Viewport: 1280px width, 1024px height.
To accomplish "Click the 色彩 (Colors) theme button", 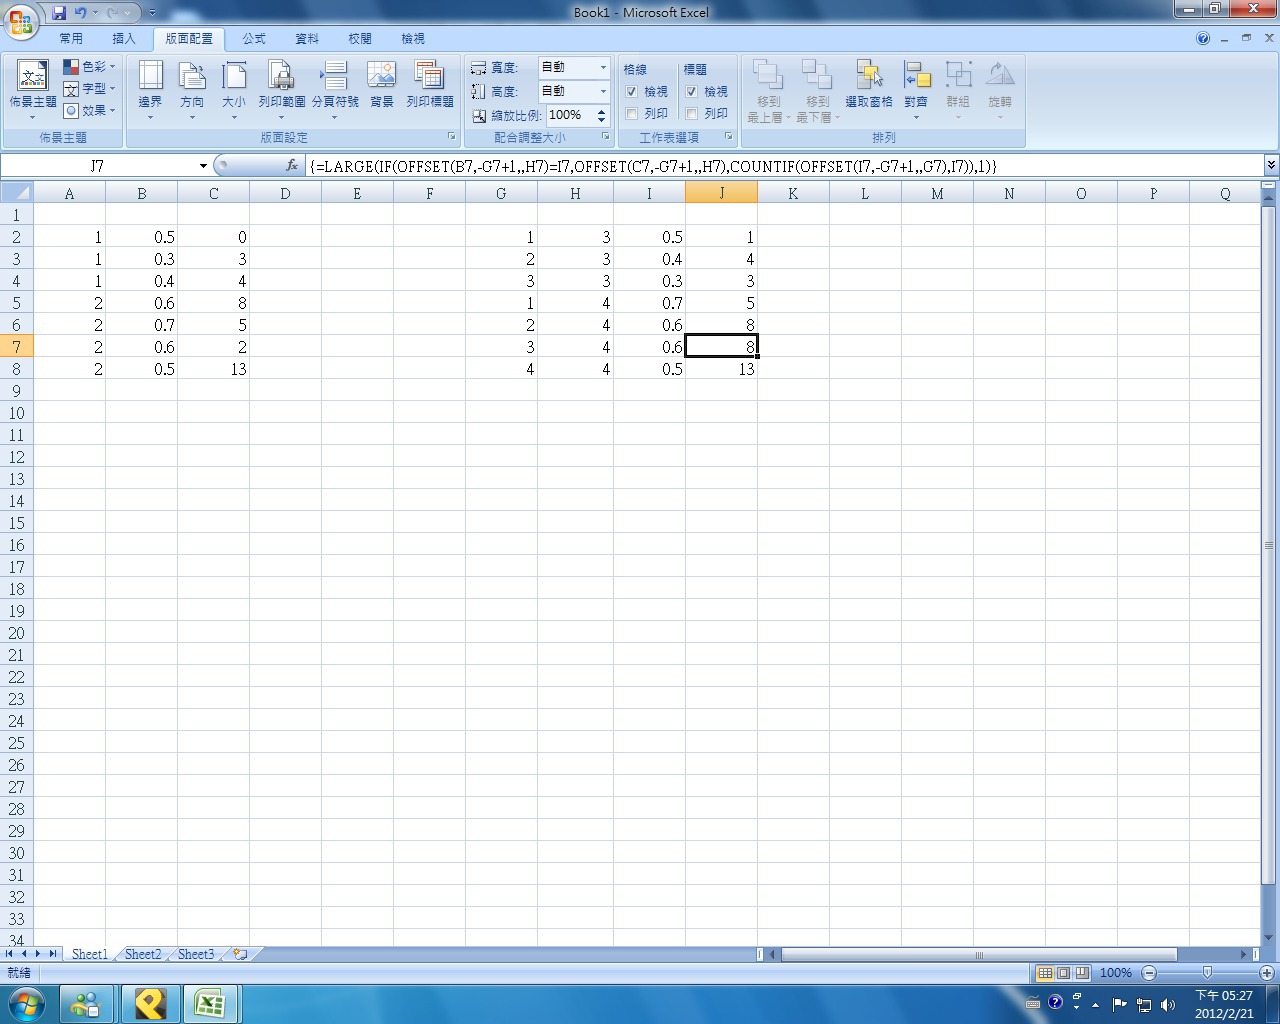I will pos(89,67).
